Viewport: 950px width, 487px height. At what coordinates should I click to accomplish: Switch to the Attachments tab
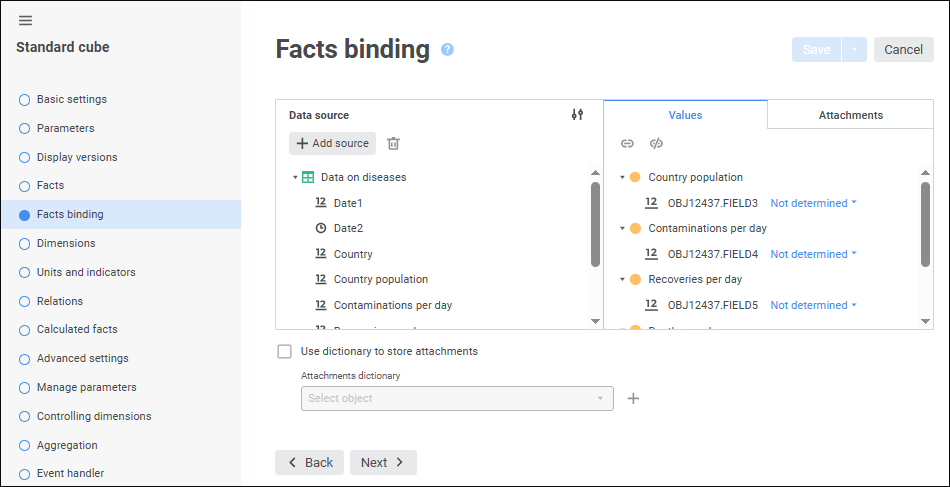click(850, 115)
